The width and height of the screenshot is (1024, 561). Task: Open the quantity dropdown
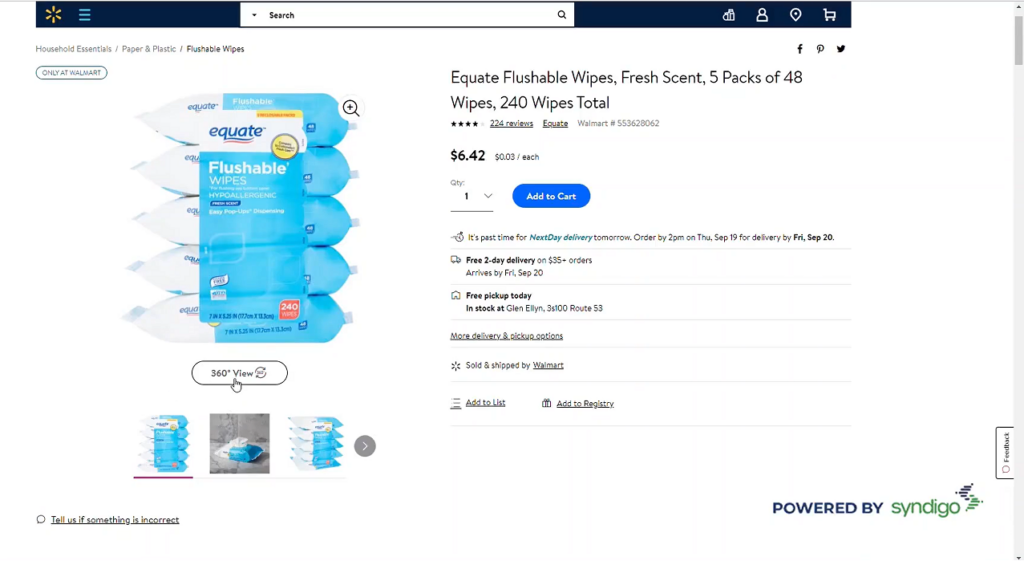click(x=472, y=196)
